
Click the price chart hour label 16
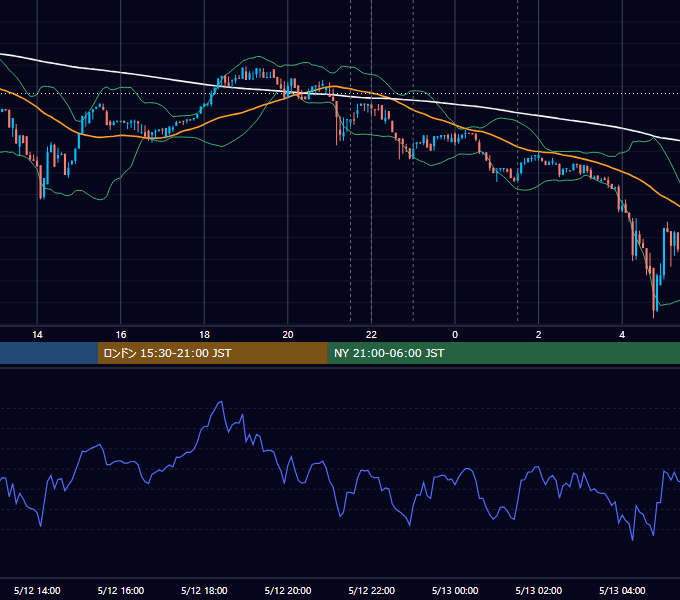(121, 335)
